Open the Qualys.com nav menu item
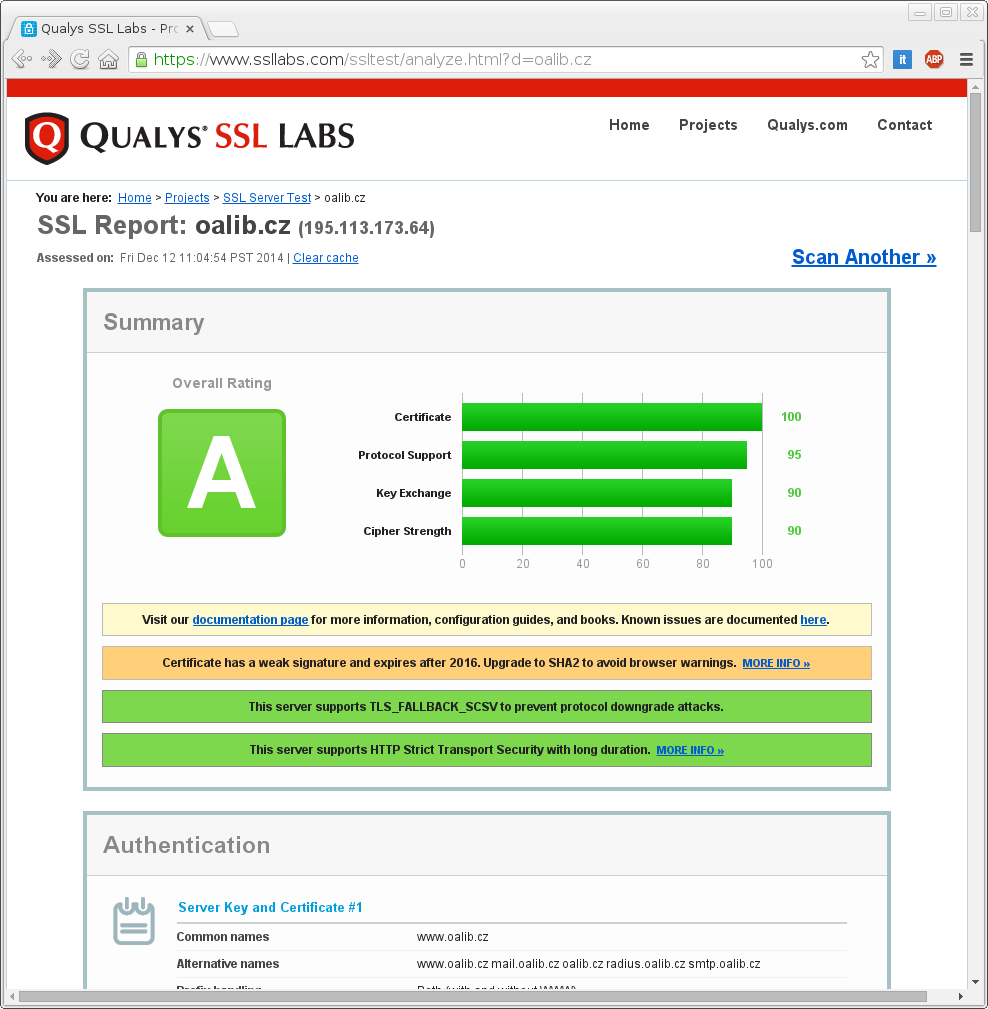This screenshot has width=988, height=1009. [x=807, y=125]
